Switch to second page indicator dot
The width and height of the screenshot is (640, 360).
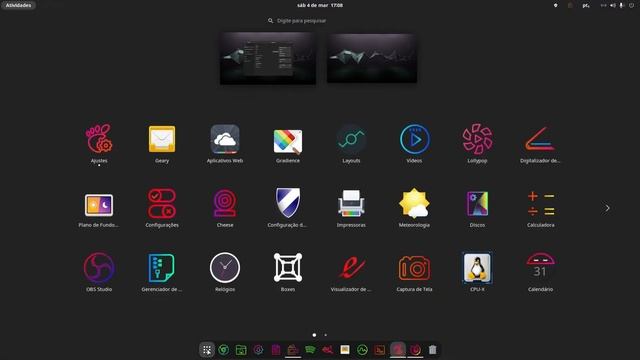[325, 335]
